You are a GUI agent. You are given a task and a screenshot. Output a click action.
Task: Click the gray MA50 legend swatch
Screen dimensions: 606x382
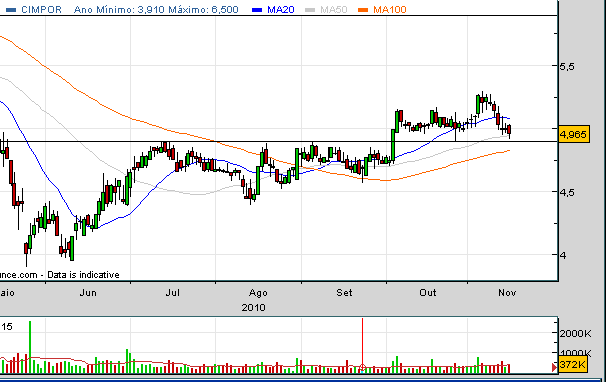pos(310,10)
